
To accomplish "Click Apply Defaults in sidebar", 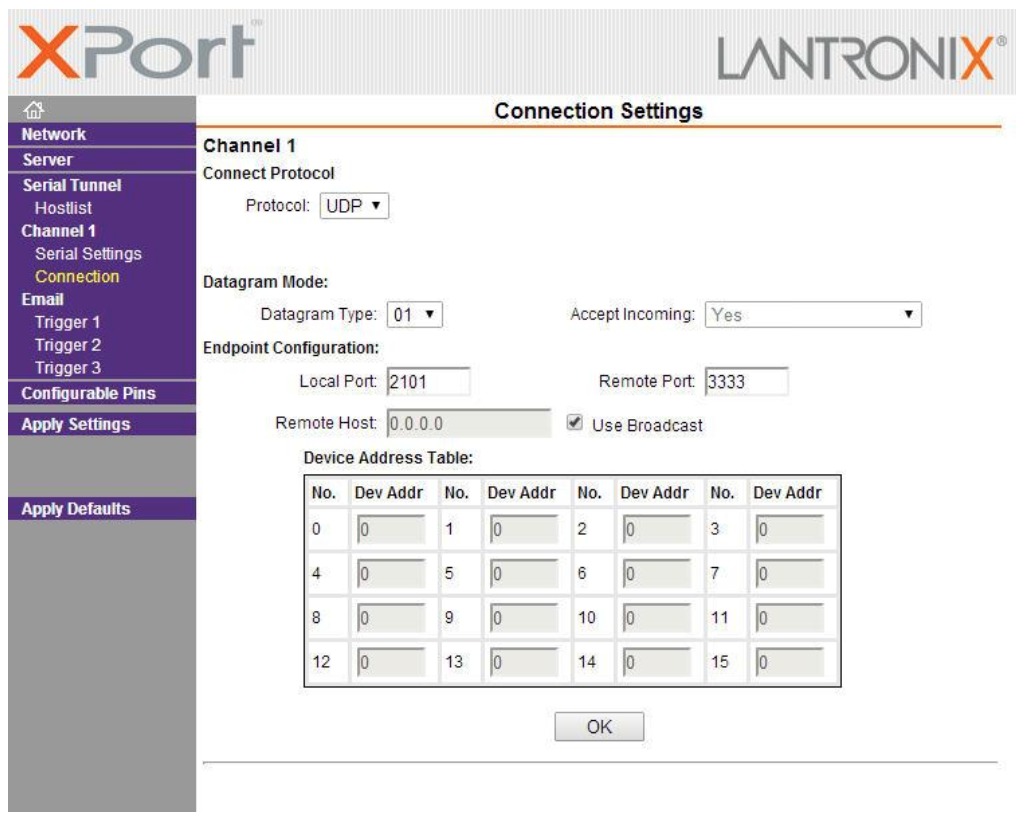I will 77,509.
